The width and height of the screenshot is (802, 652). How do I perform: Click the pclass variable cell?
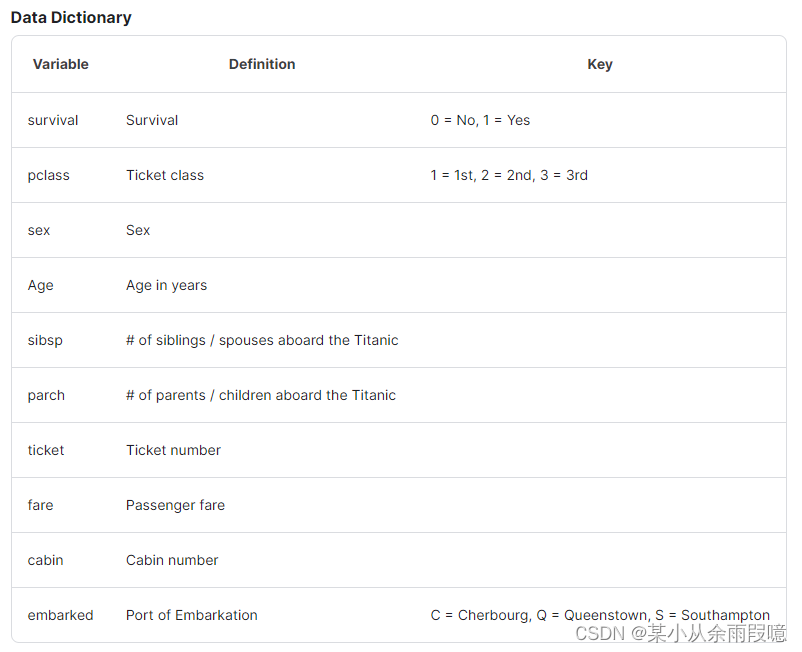49,175
